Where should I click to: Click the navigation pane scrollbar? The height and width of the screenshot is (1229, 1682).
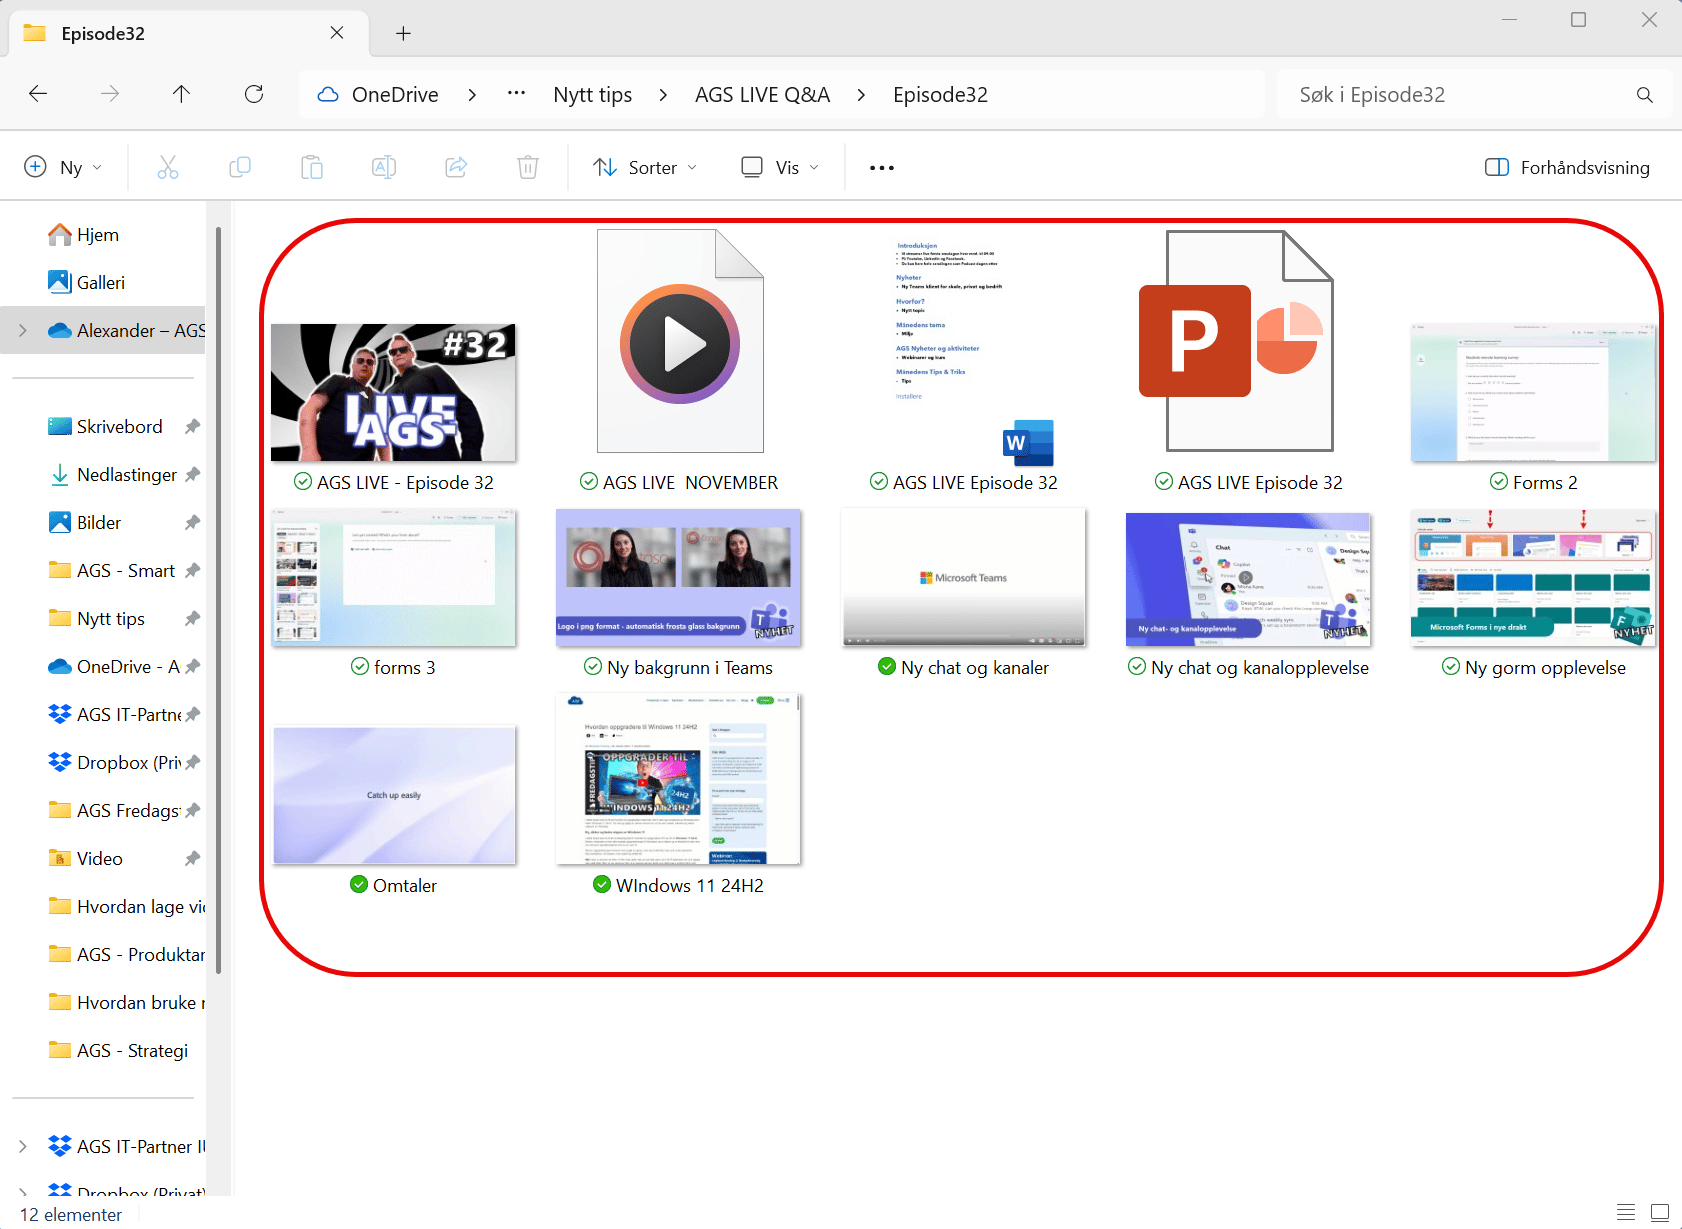pos(218,600)
